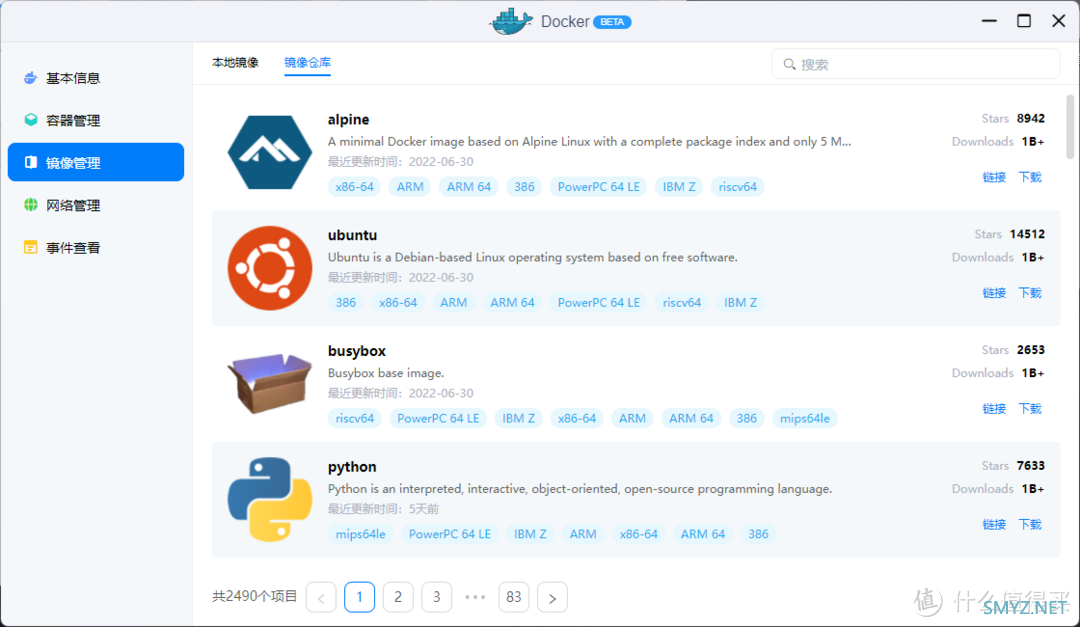Click 下载 to download python
1080x627 pixels.
pos(1030,524)
